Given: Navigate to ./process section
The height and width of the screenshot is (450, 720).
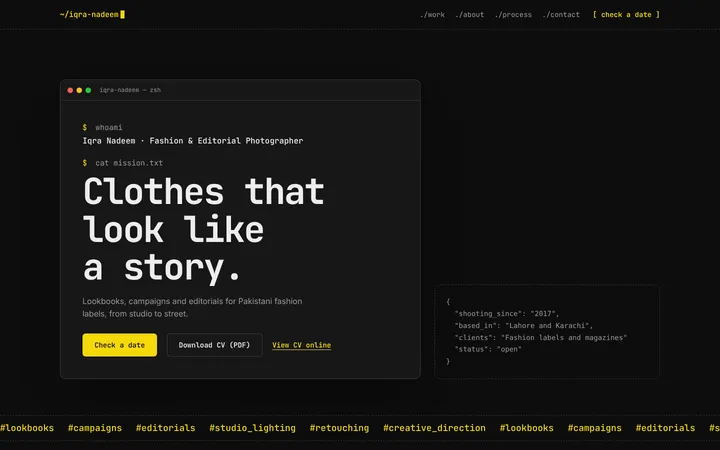Looking at the screenshot, I should tap(513, 15).
